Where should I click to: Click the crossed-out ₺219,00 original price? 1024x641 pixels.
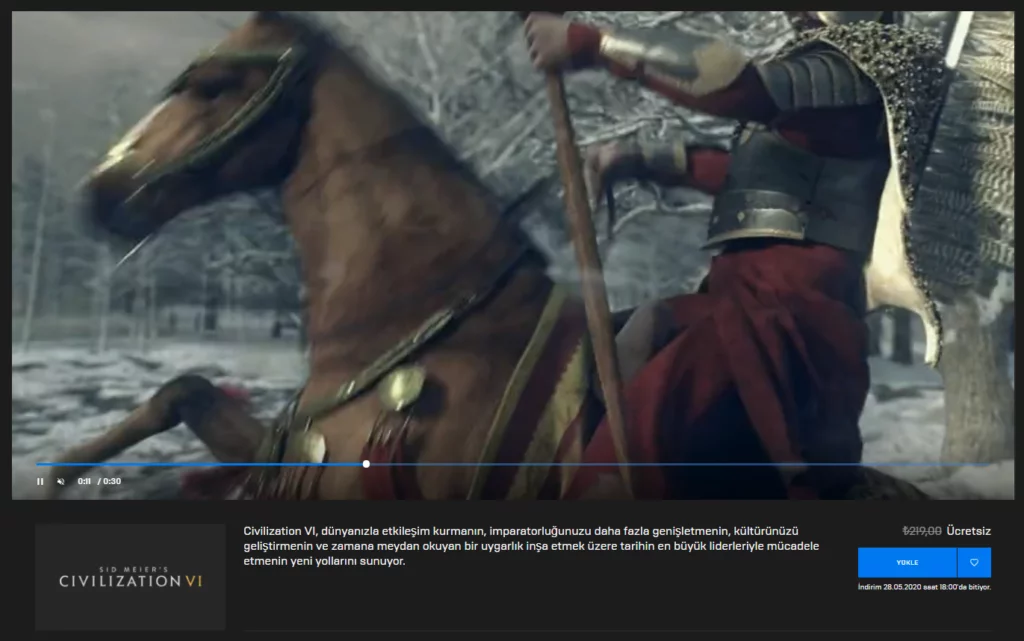tap(921, 531)
